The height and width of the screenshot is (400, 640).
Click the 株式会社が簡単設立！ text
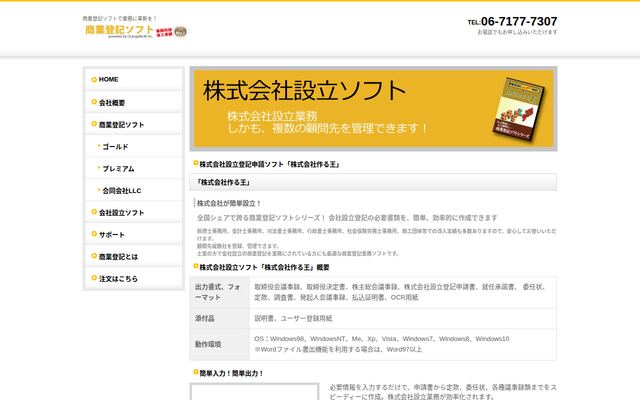pos(229,203)
